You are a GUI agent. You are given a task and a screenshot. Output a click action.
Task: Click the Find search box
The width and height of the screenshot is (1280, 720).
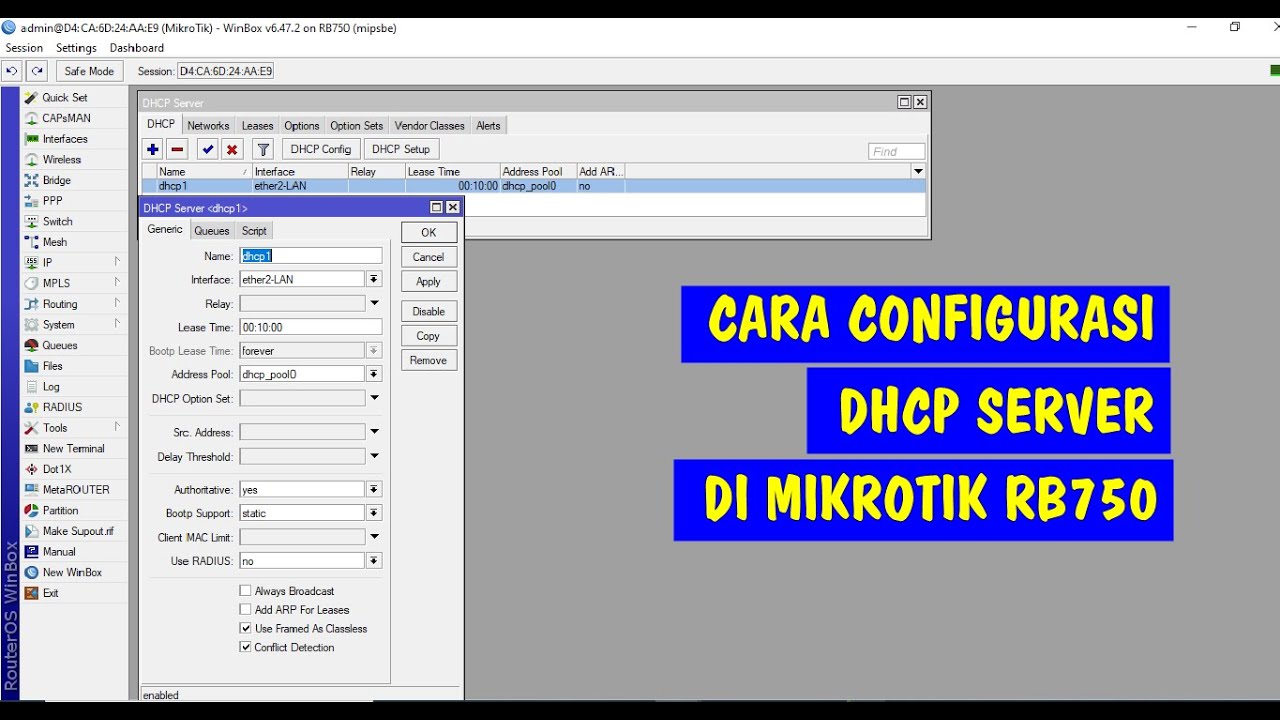pos(897,152)
